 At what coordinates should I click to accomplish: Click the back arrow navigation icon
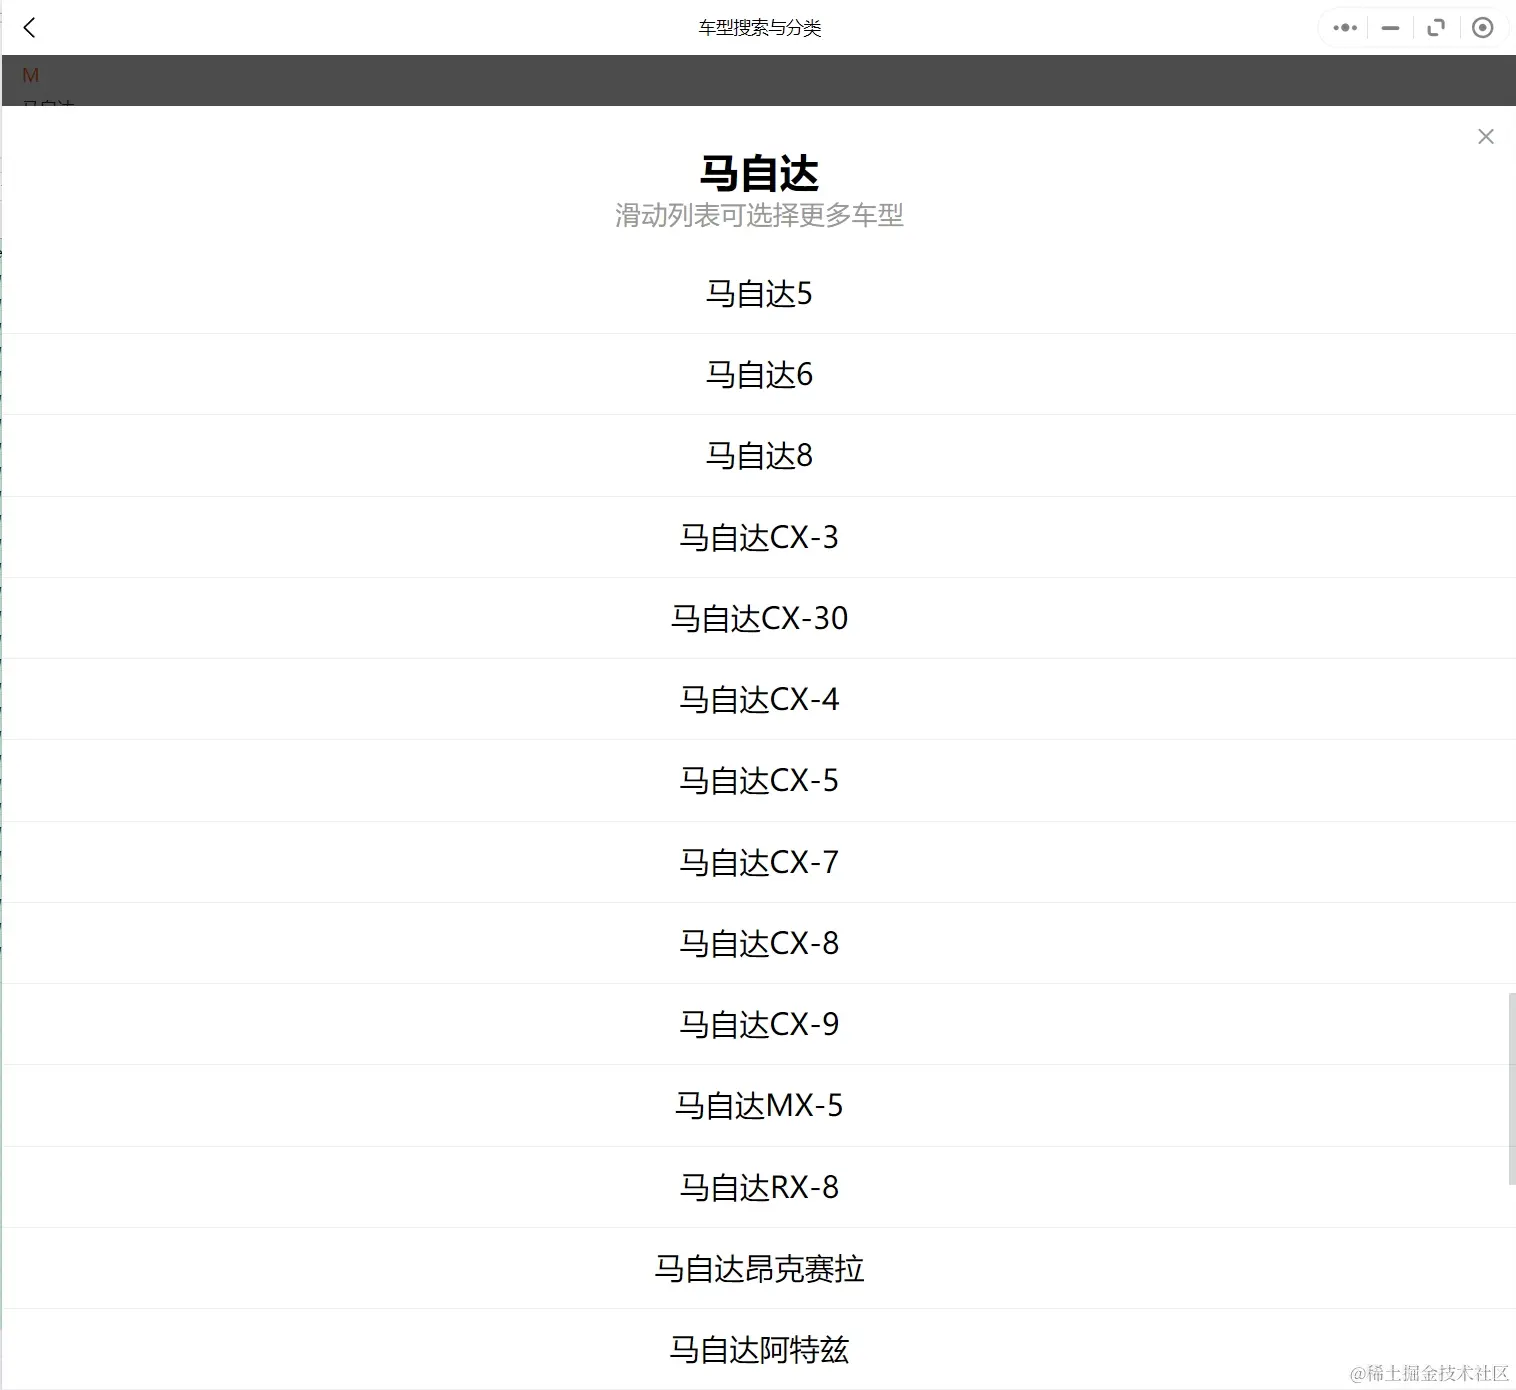click(30, 27)
